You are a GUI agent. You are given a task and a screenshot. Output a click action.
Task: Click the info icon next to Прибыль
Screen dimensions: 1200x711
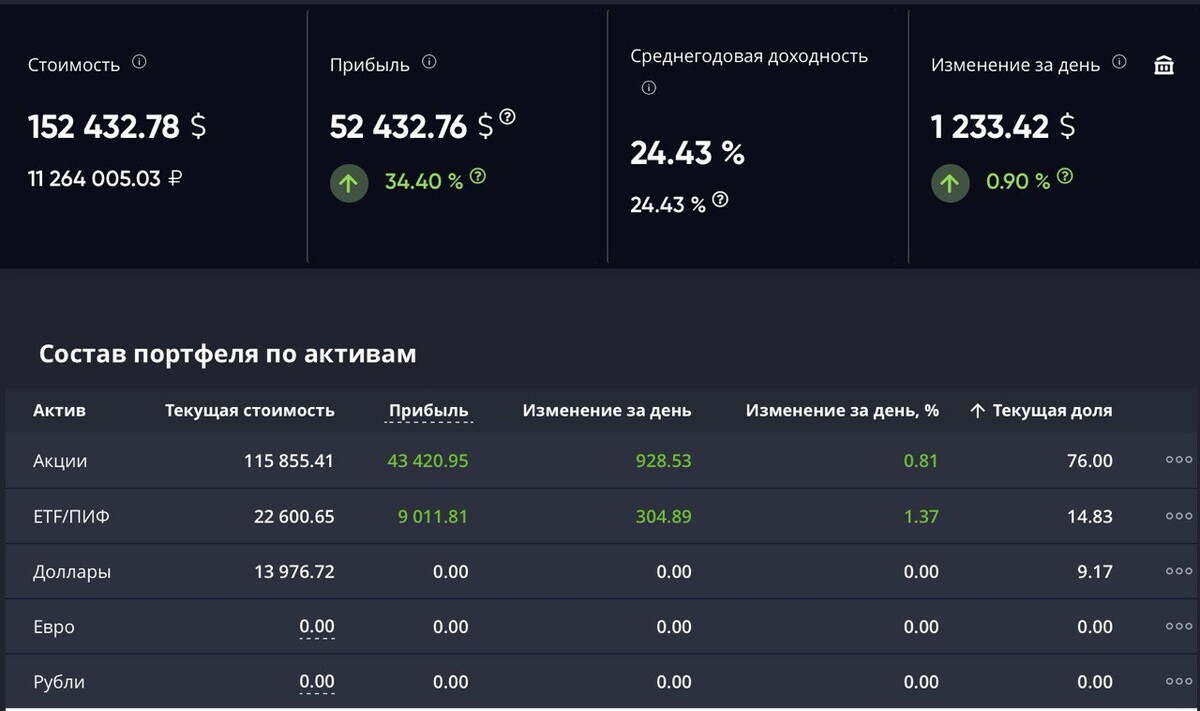tap(429, 62)
